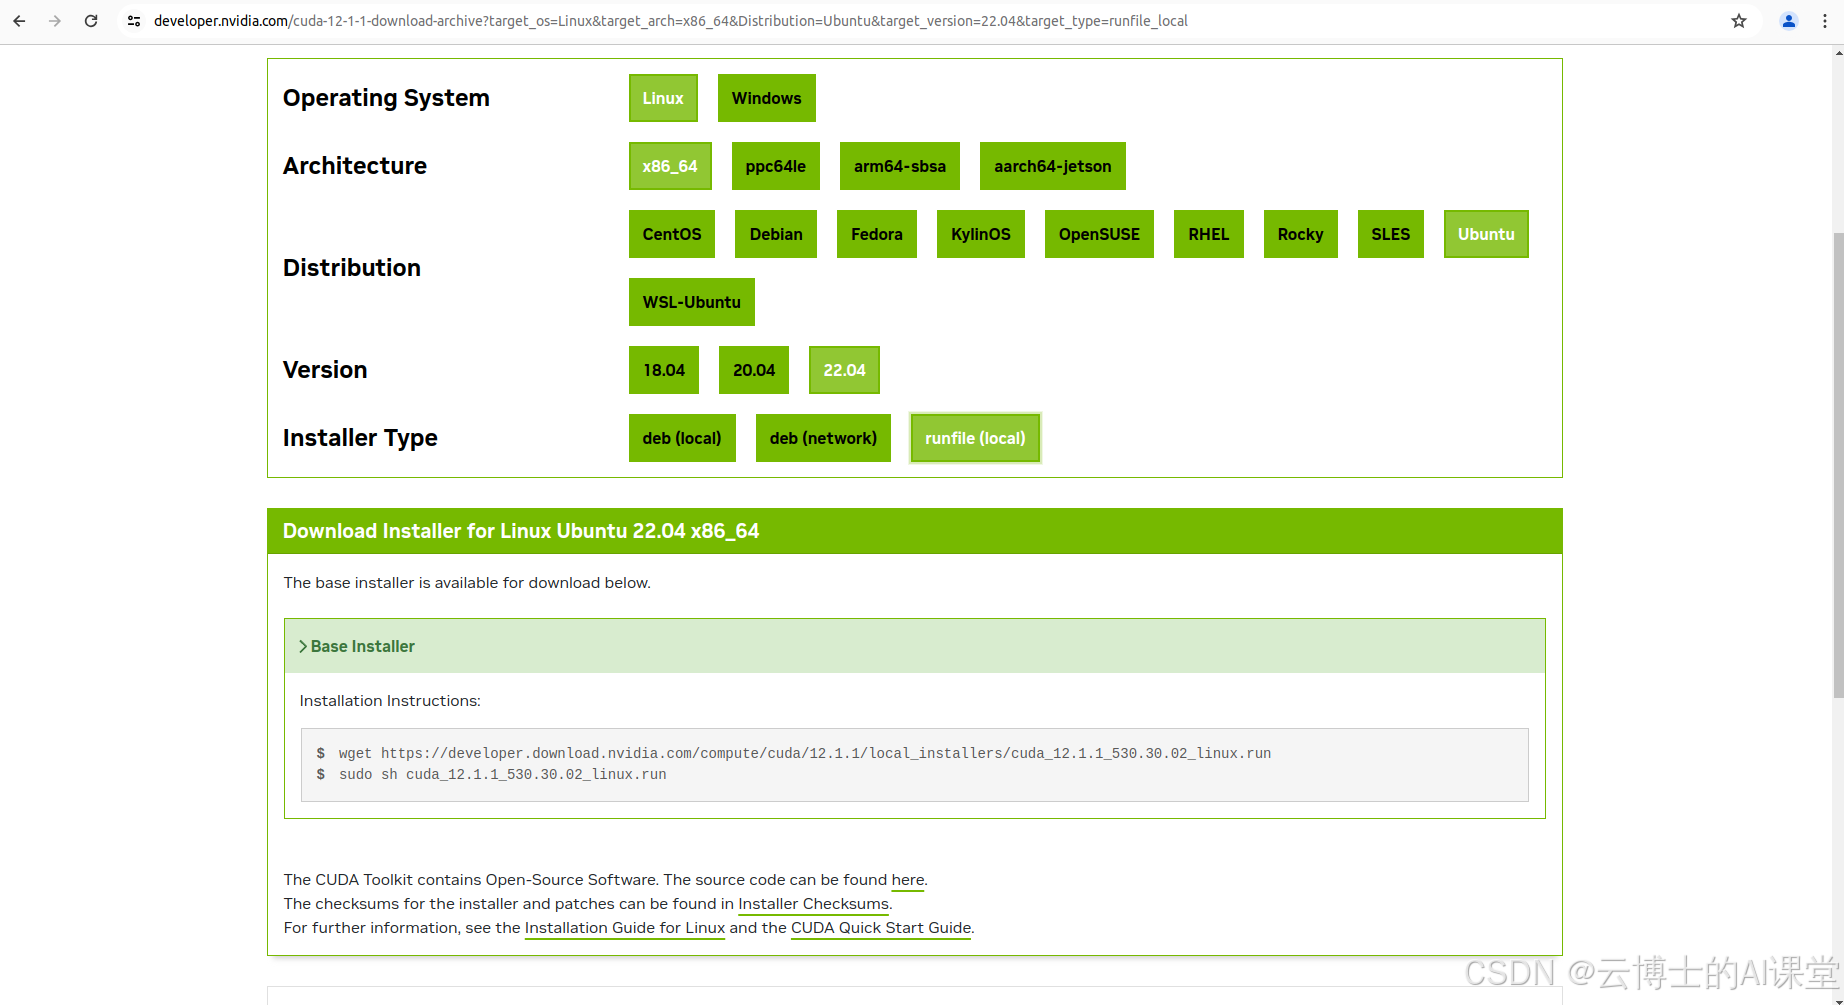The height and width of the screenshot is (1005, 1844).
Task: Open Installation Guide for Linux link
Action: (x=625, y=928)
